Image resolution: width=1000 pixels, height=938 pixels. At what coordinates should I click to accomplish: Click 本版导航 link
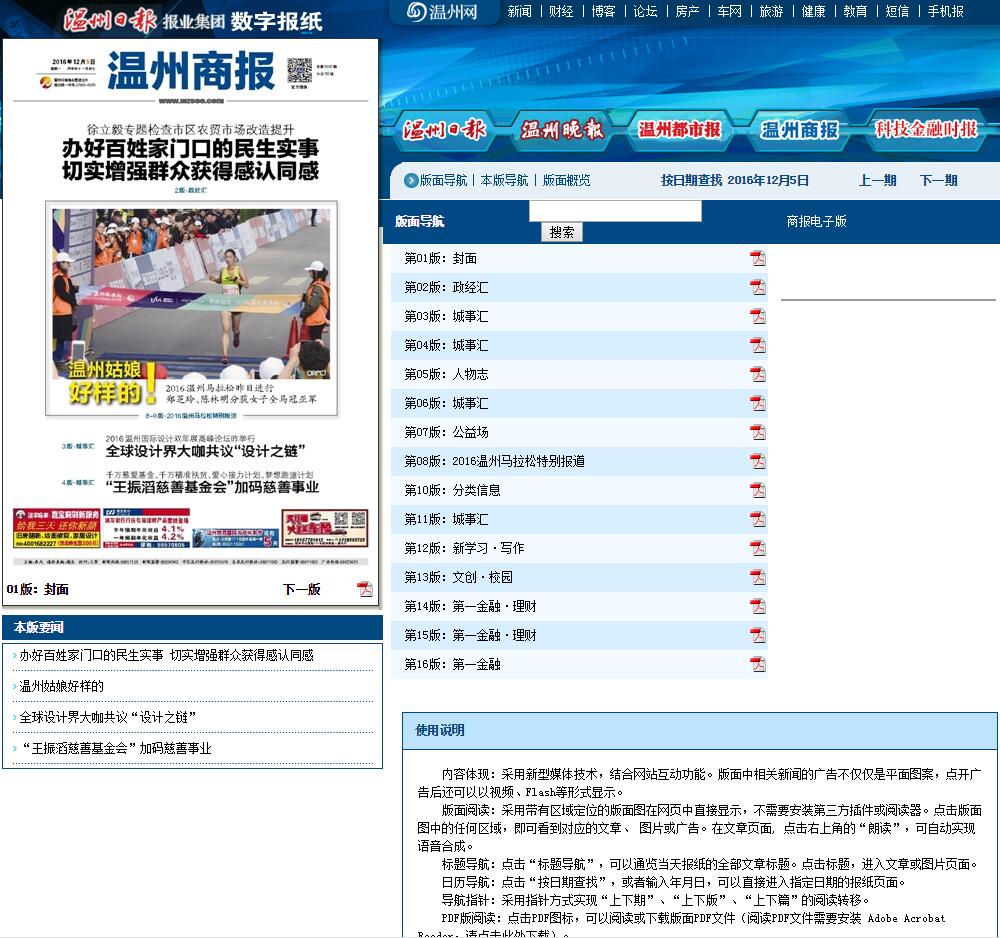point(504,180)
